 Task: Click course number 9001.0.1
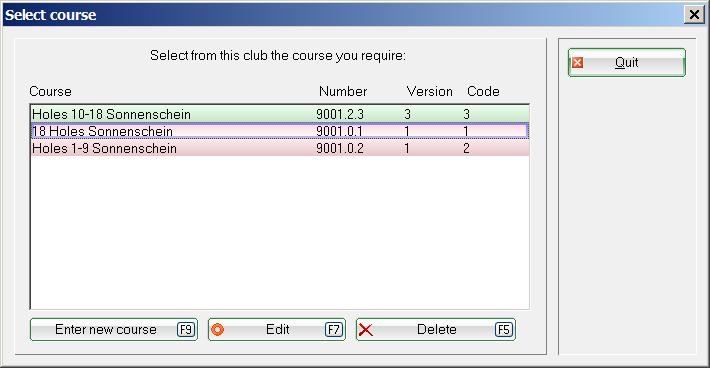339,131
